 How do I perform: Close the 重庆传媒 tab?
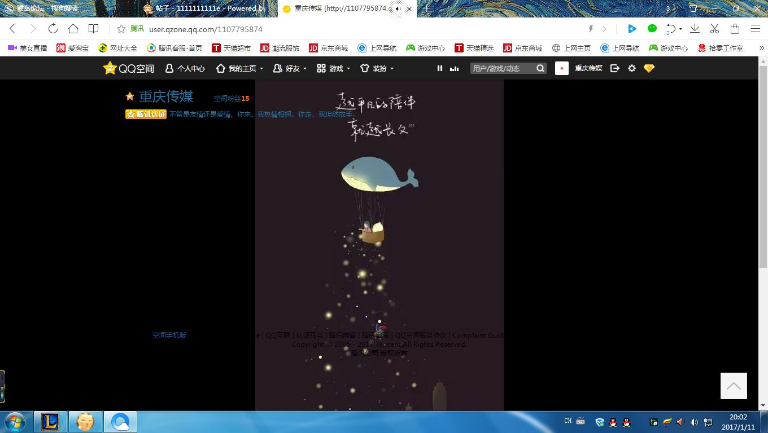pyautogui.click(x=409, y=9)
